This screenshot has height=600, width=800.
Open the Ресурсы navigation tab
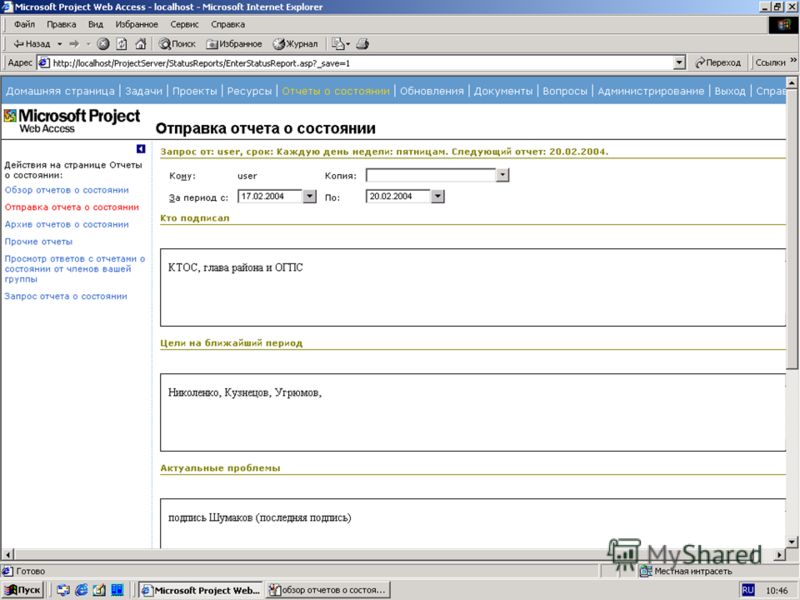(x=249, y=91)
